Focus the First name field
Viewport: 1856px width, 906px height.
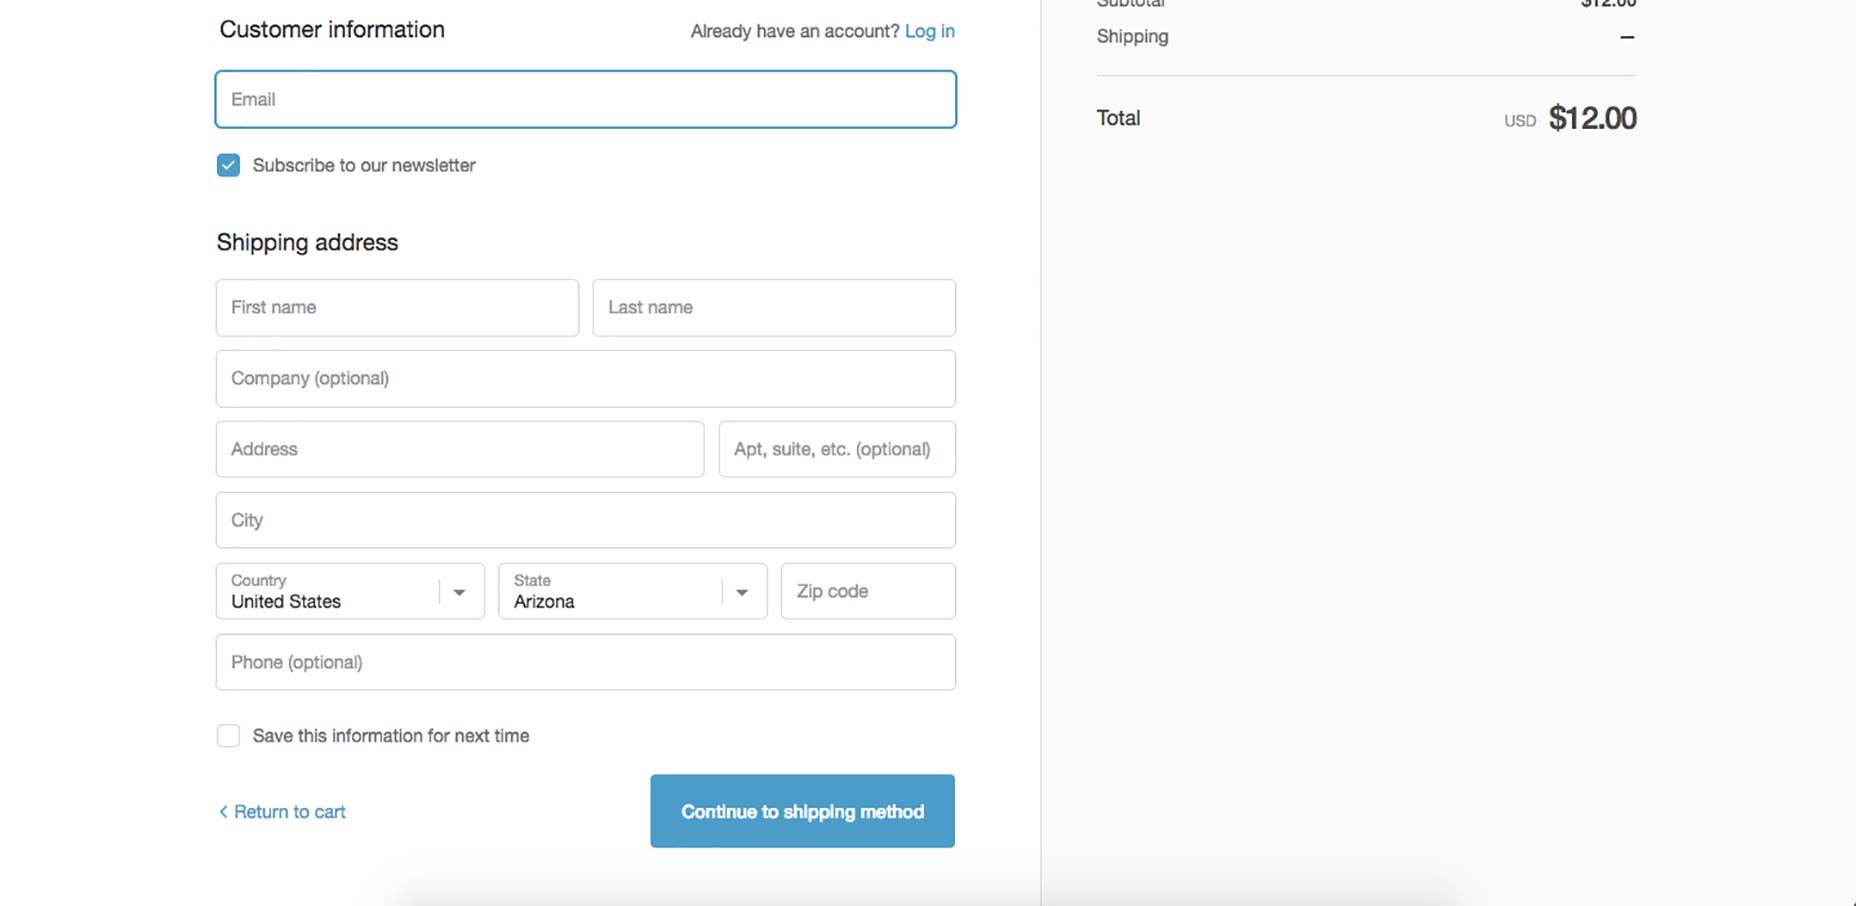pyautogui.click(x=397, y=307)
